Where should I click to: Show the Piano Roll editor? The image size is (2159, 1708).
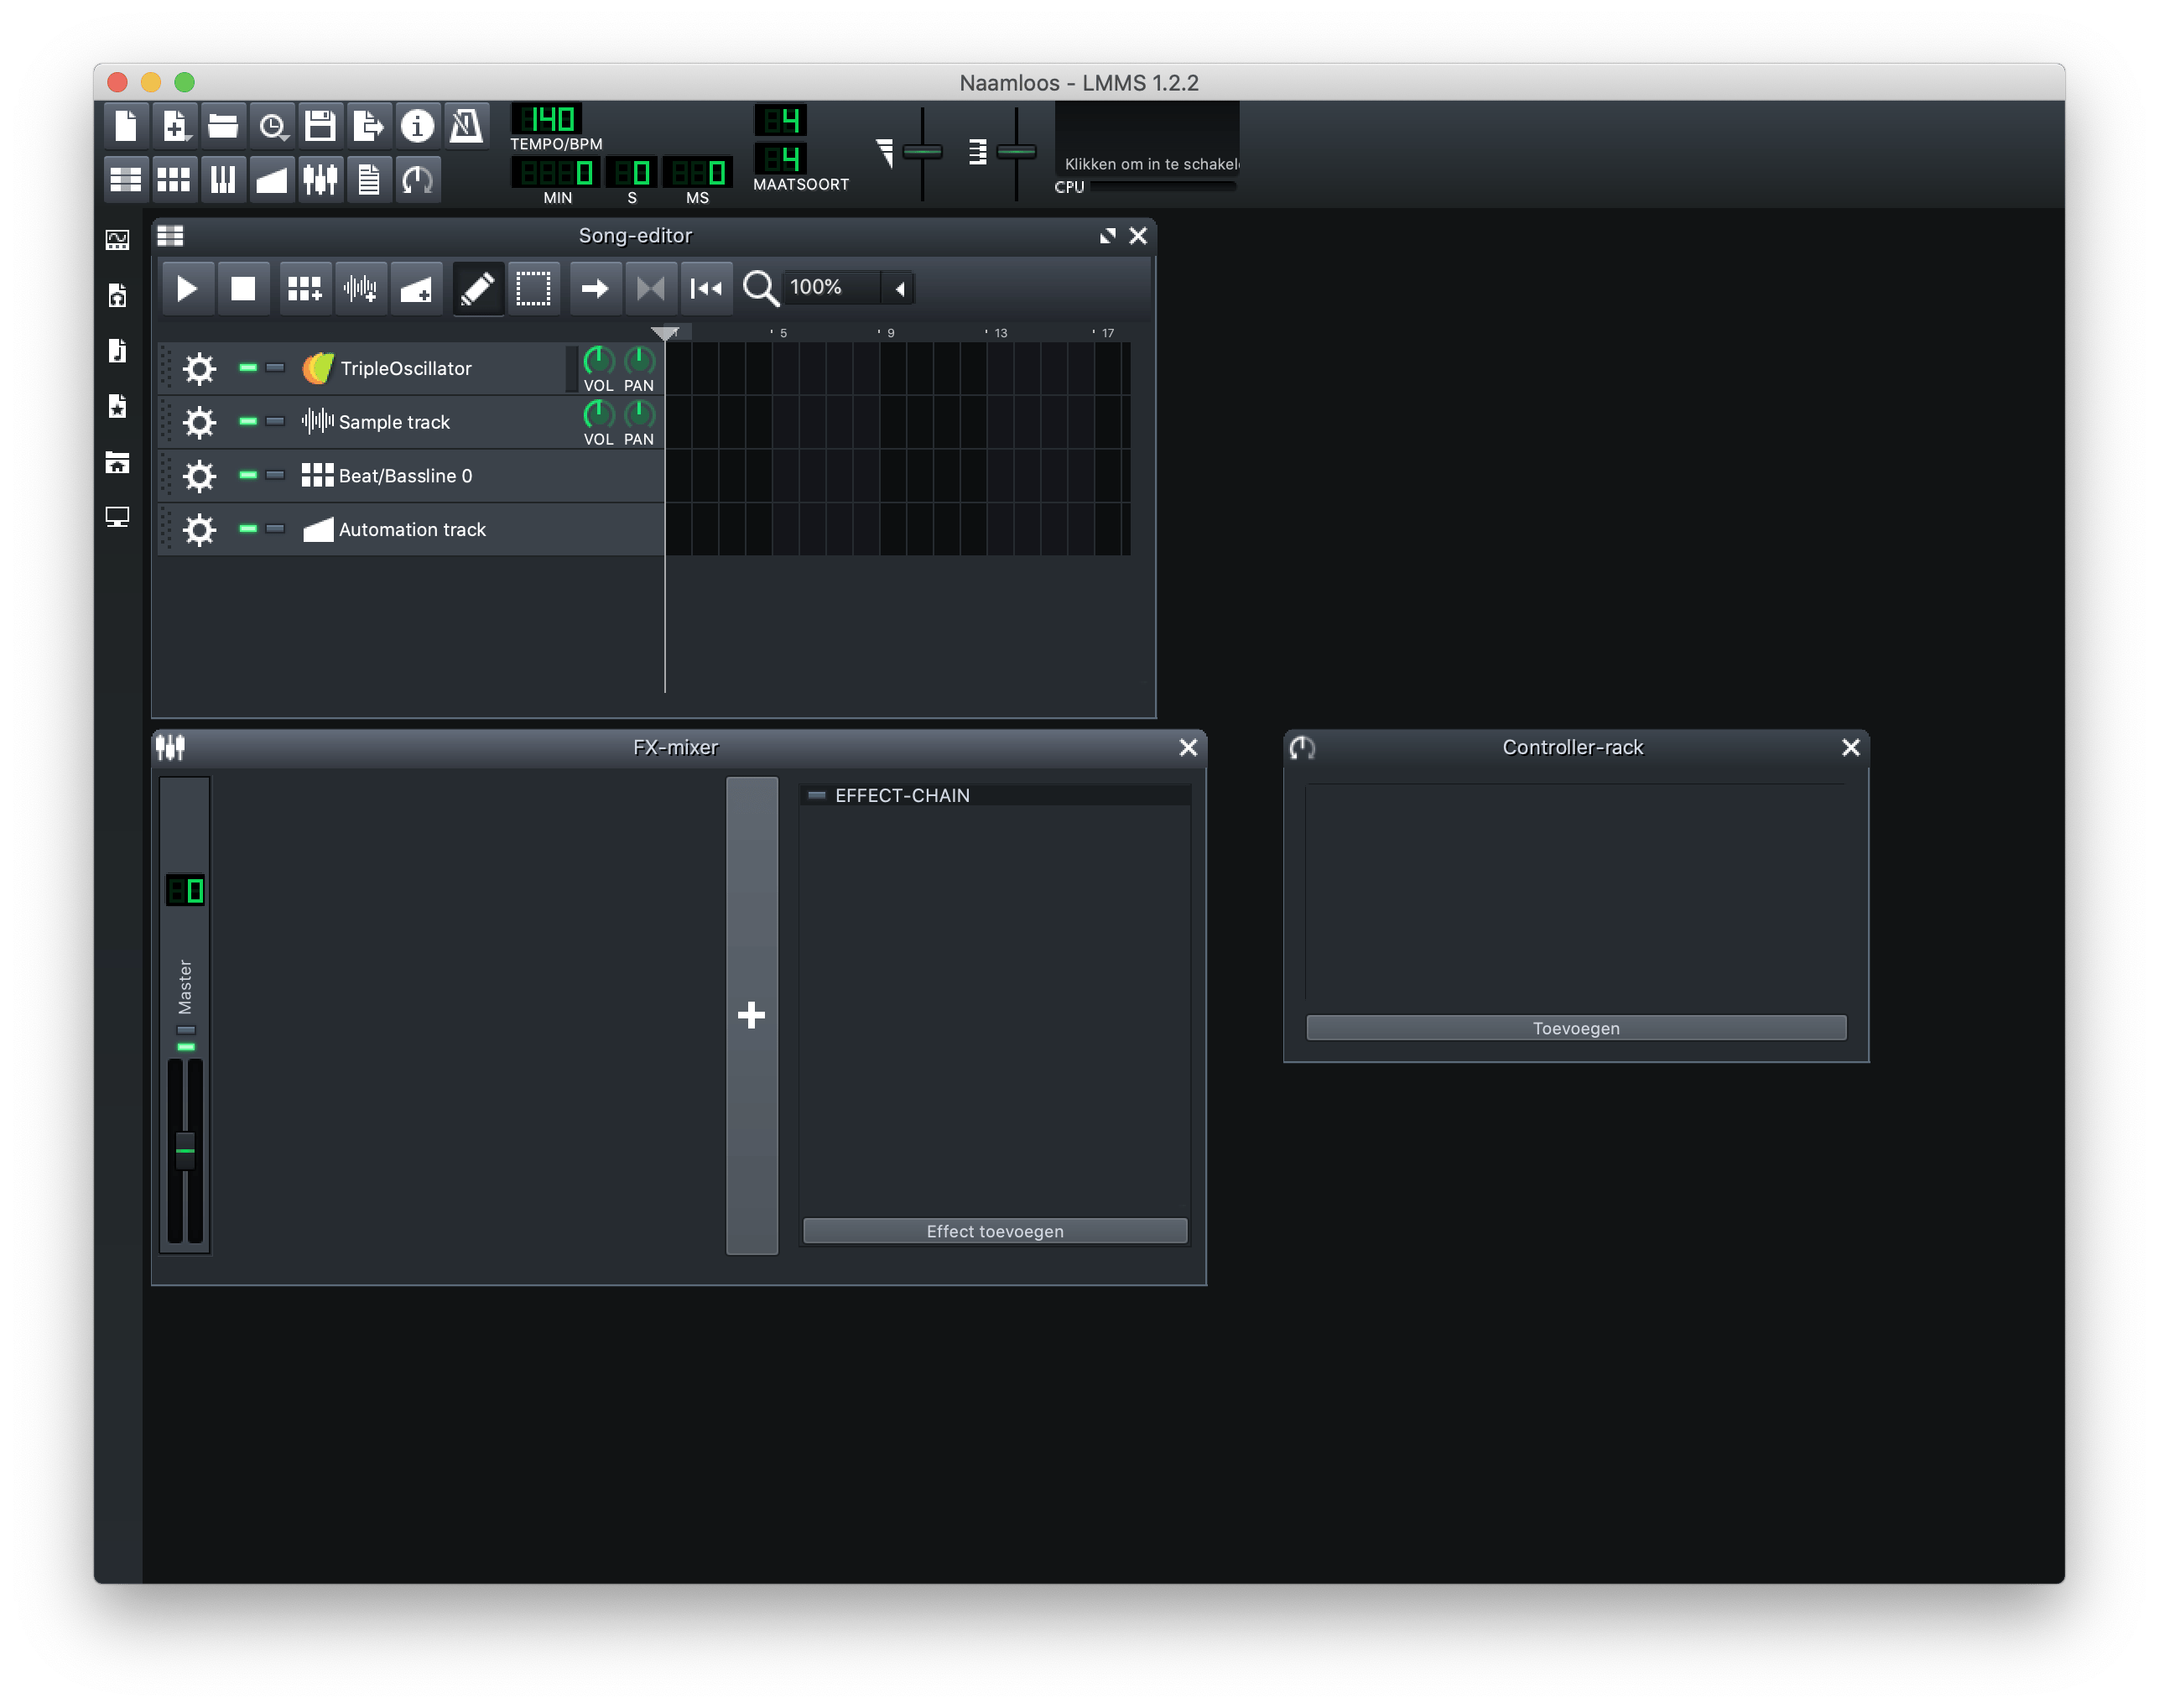pos(222,180)
